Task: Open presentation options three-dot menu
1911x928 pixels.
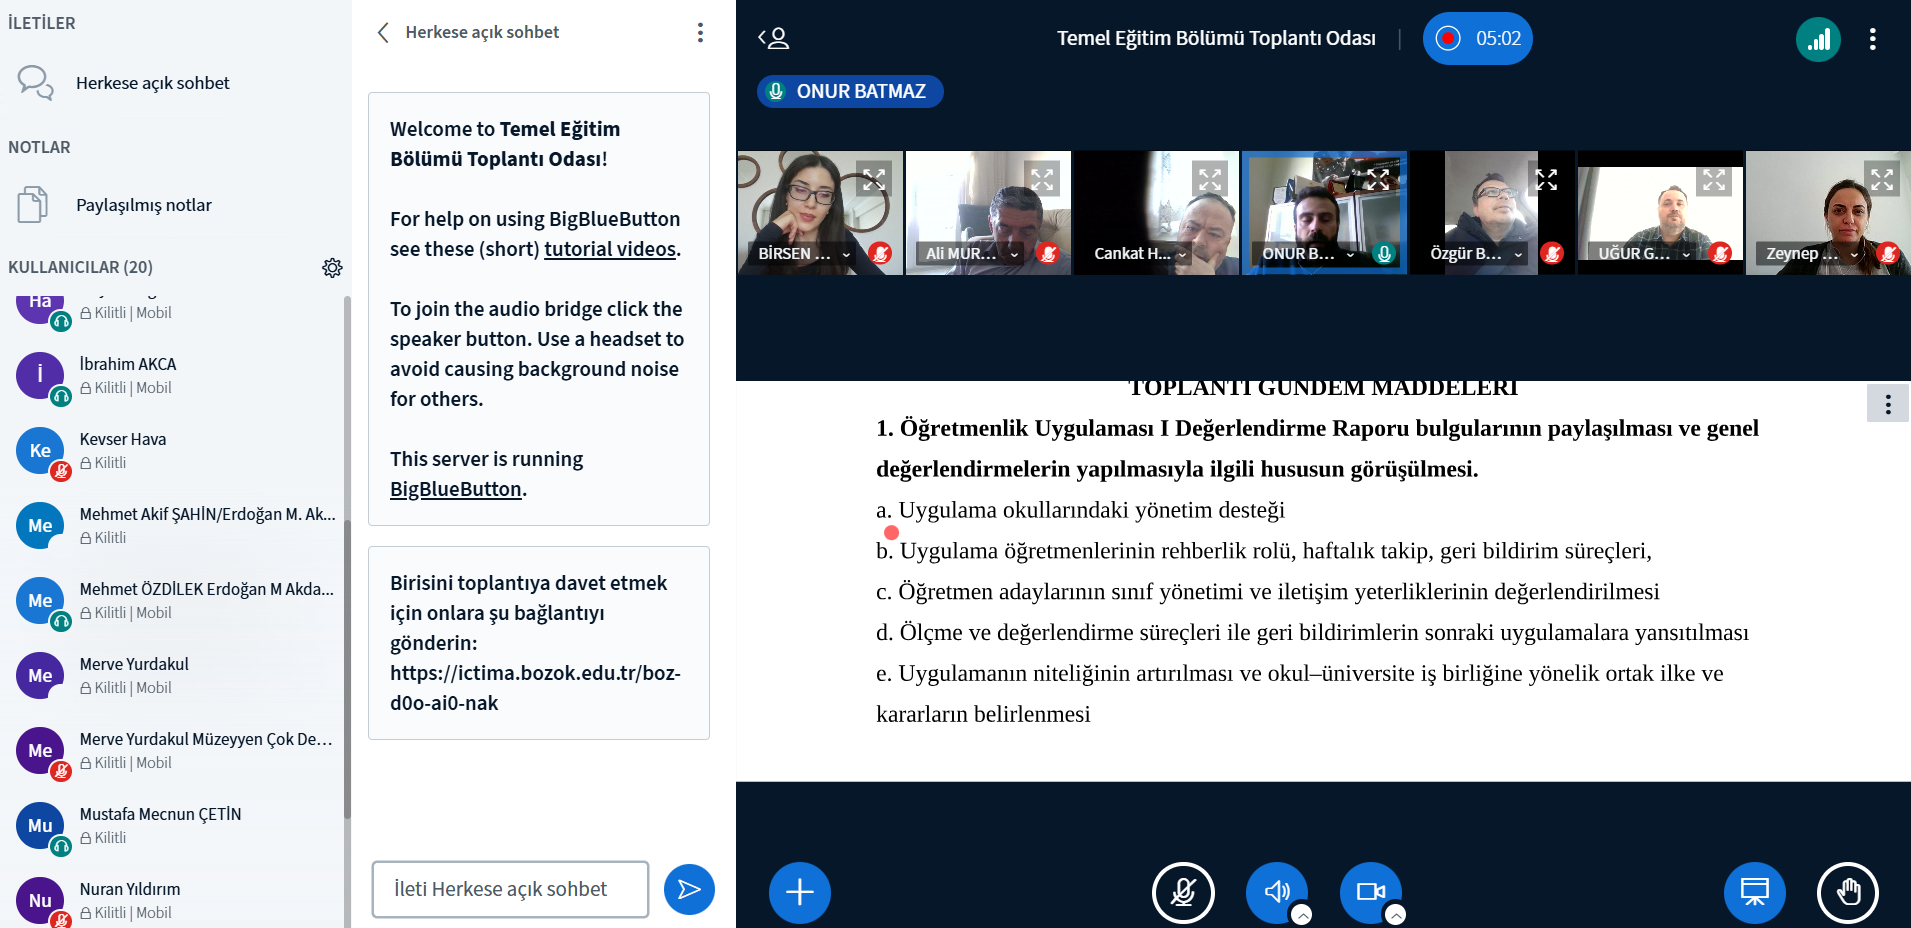Action: pyautogui.click(x=1887, y=404)
